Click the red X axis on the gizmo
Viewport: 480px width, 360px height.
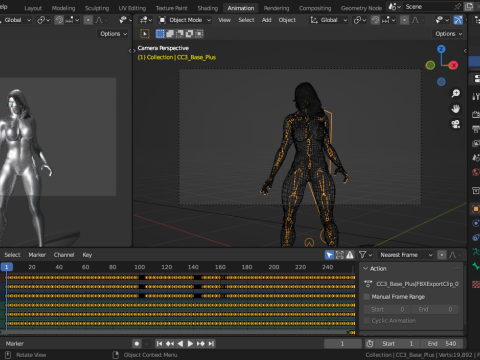[453, 65]
